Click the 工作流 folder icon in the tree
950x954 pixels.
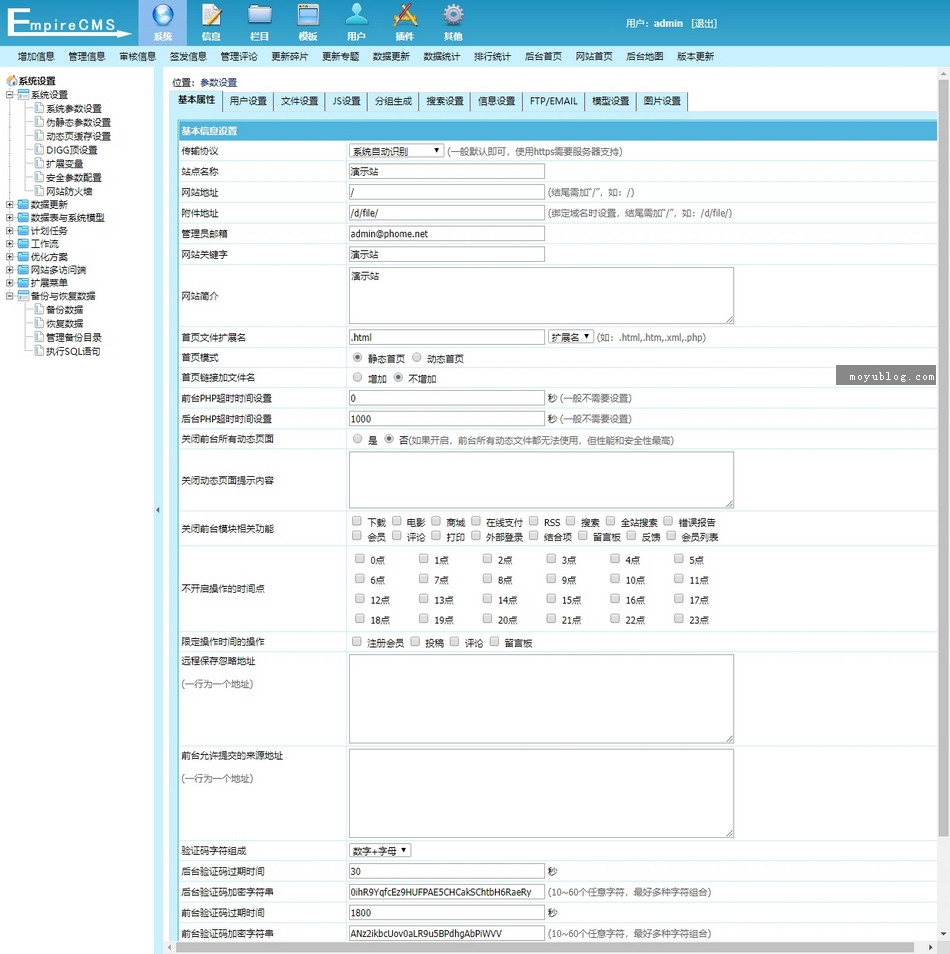pos(23,243)
